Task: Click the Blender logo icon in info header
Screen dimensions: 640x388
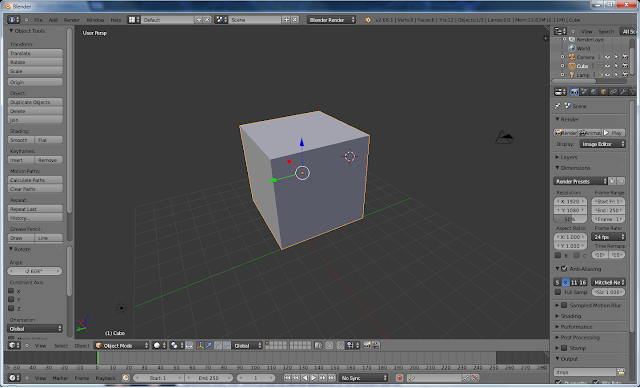Action: tap(368, 20)
